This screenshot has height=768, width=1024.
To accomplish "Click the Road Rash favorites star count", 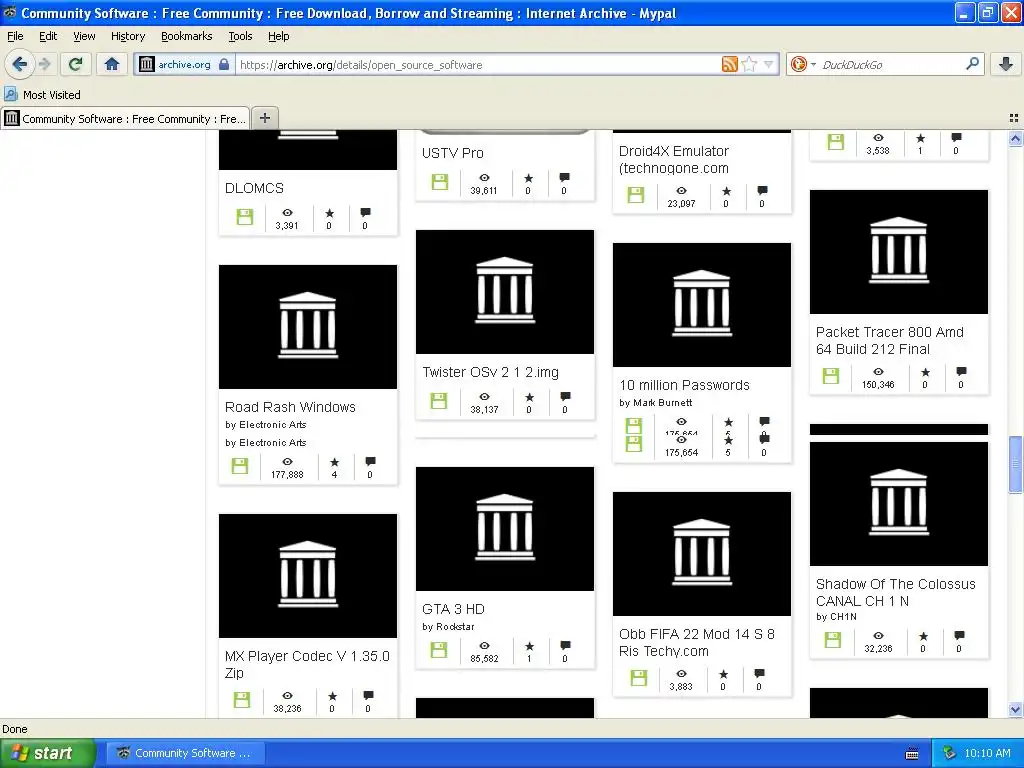I will coord(334,468).
